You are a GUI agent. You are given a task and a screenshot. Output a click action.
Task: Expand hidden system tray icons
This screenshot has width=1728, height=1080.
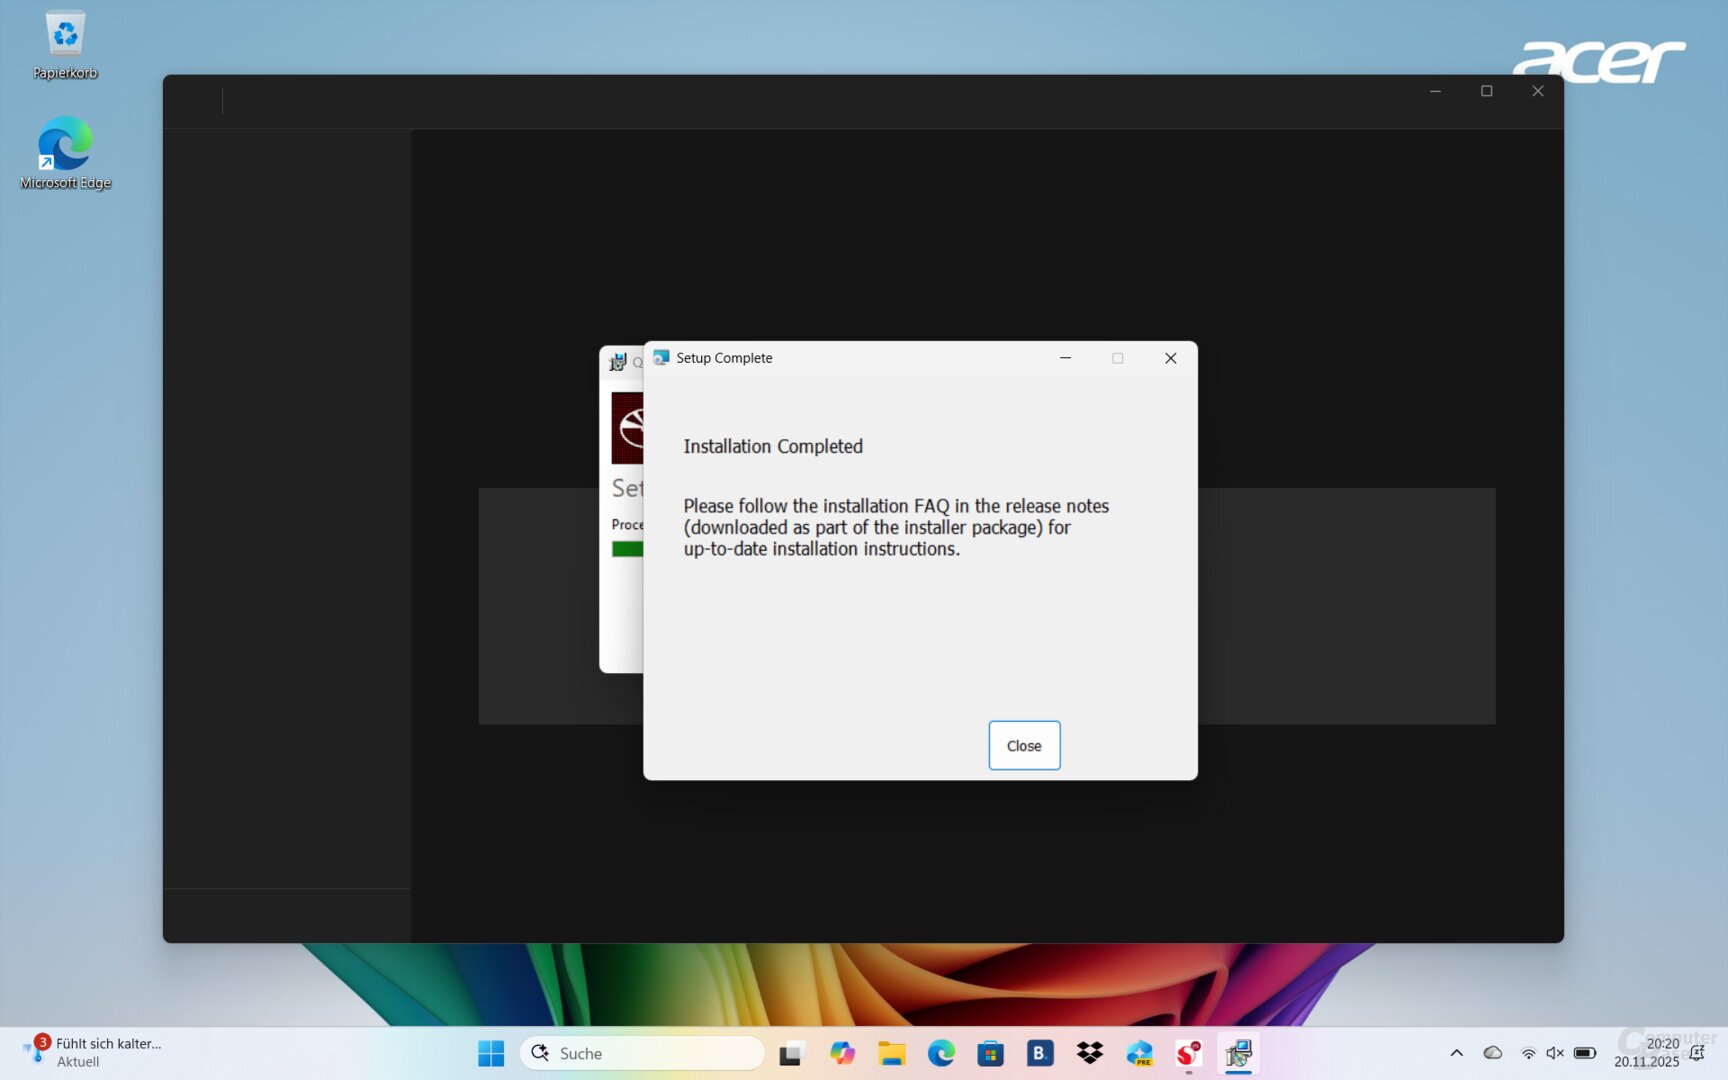click(x=1457, y=1053)
